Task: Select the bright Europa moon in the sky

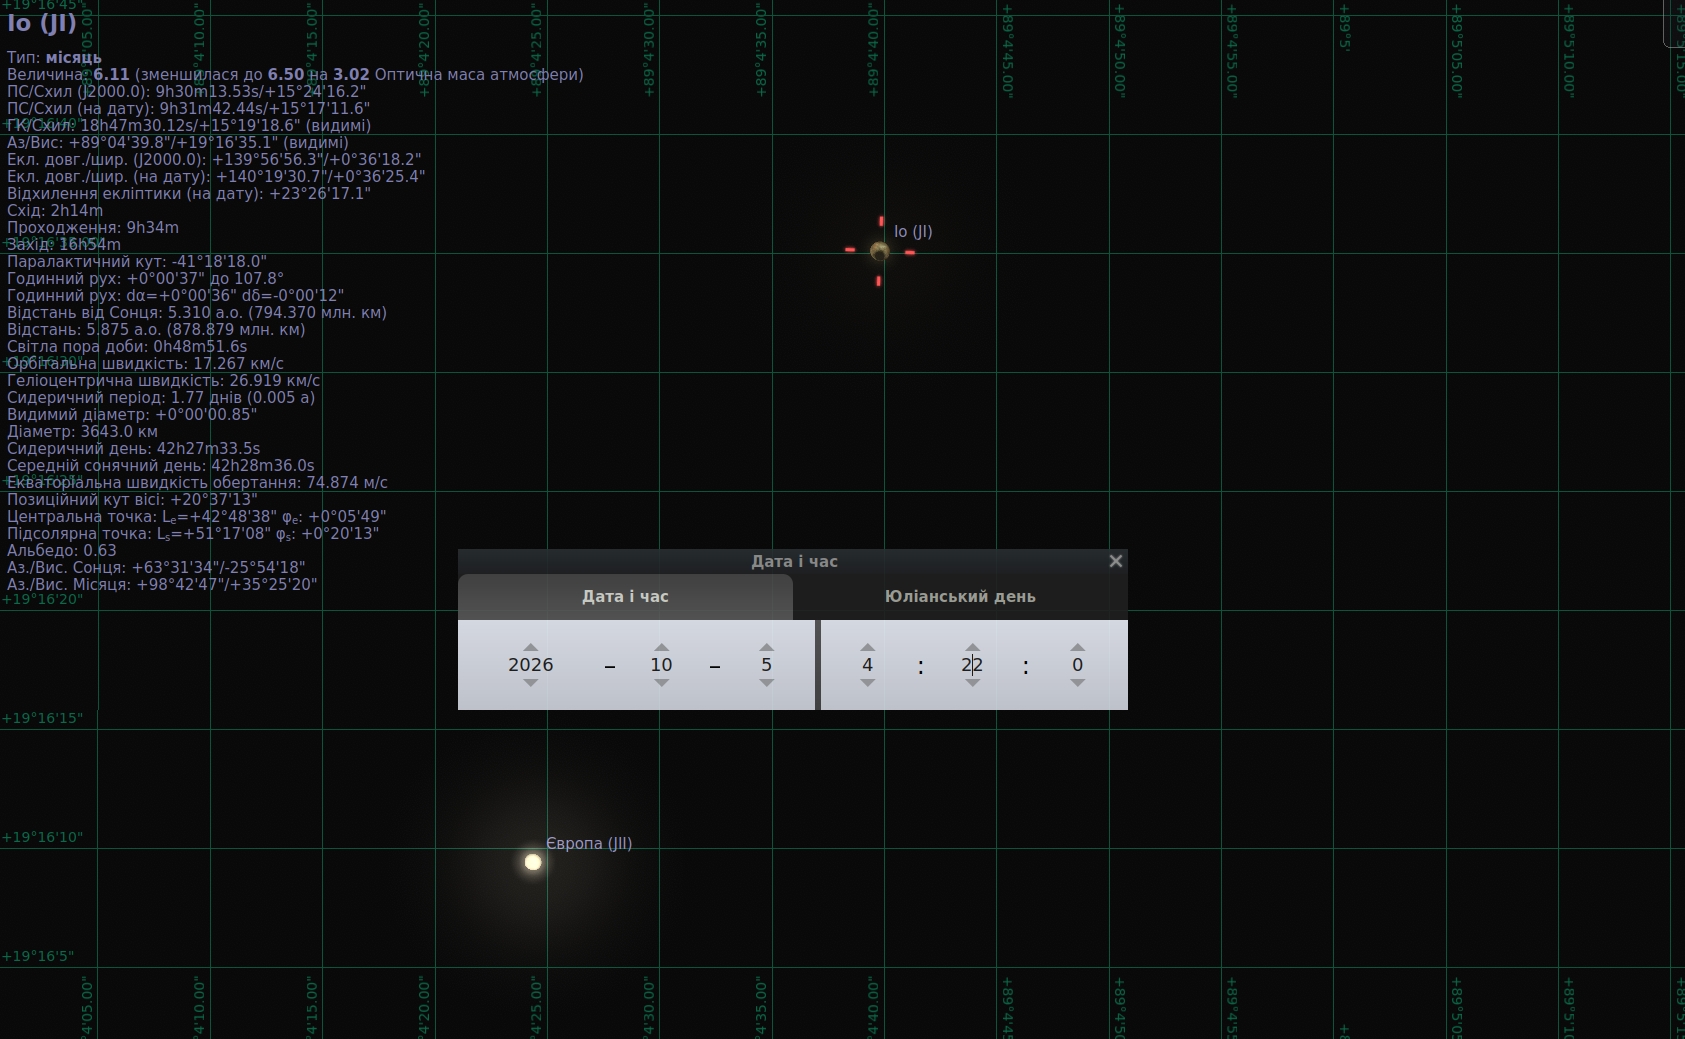Action: click(533, 862)
